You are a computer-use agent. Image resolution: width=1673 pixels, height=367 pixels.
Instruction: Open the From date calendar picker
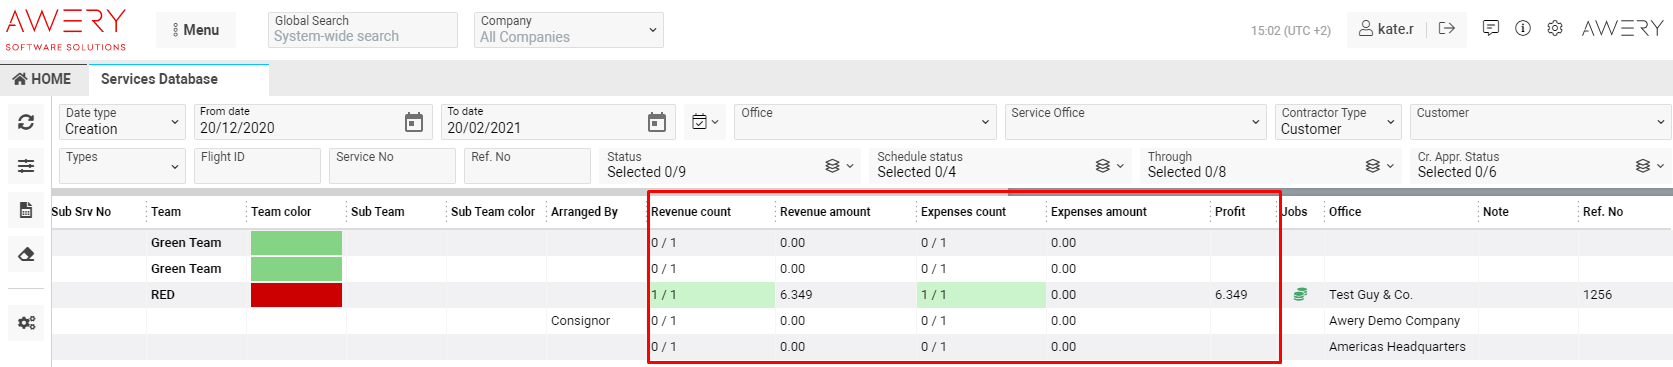(413, 122)
